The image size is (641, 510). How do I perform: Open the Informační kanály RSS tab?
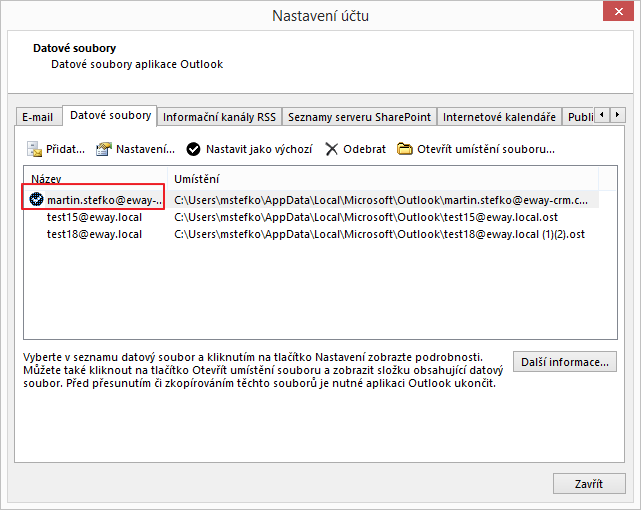pos(220,117)
